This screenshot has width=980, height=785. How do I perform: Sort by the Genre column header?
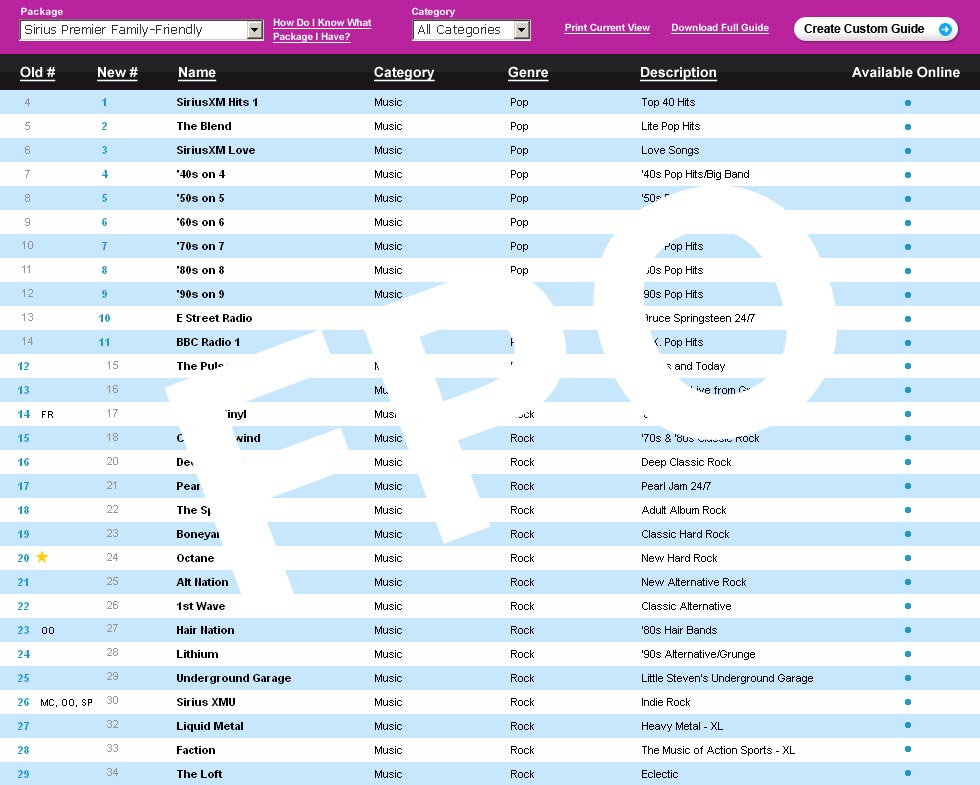(x=528, y=72)
